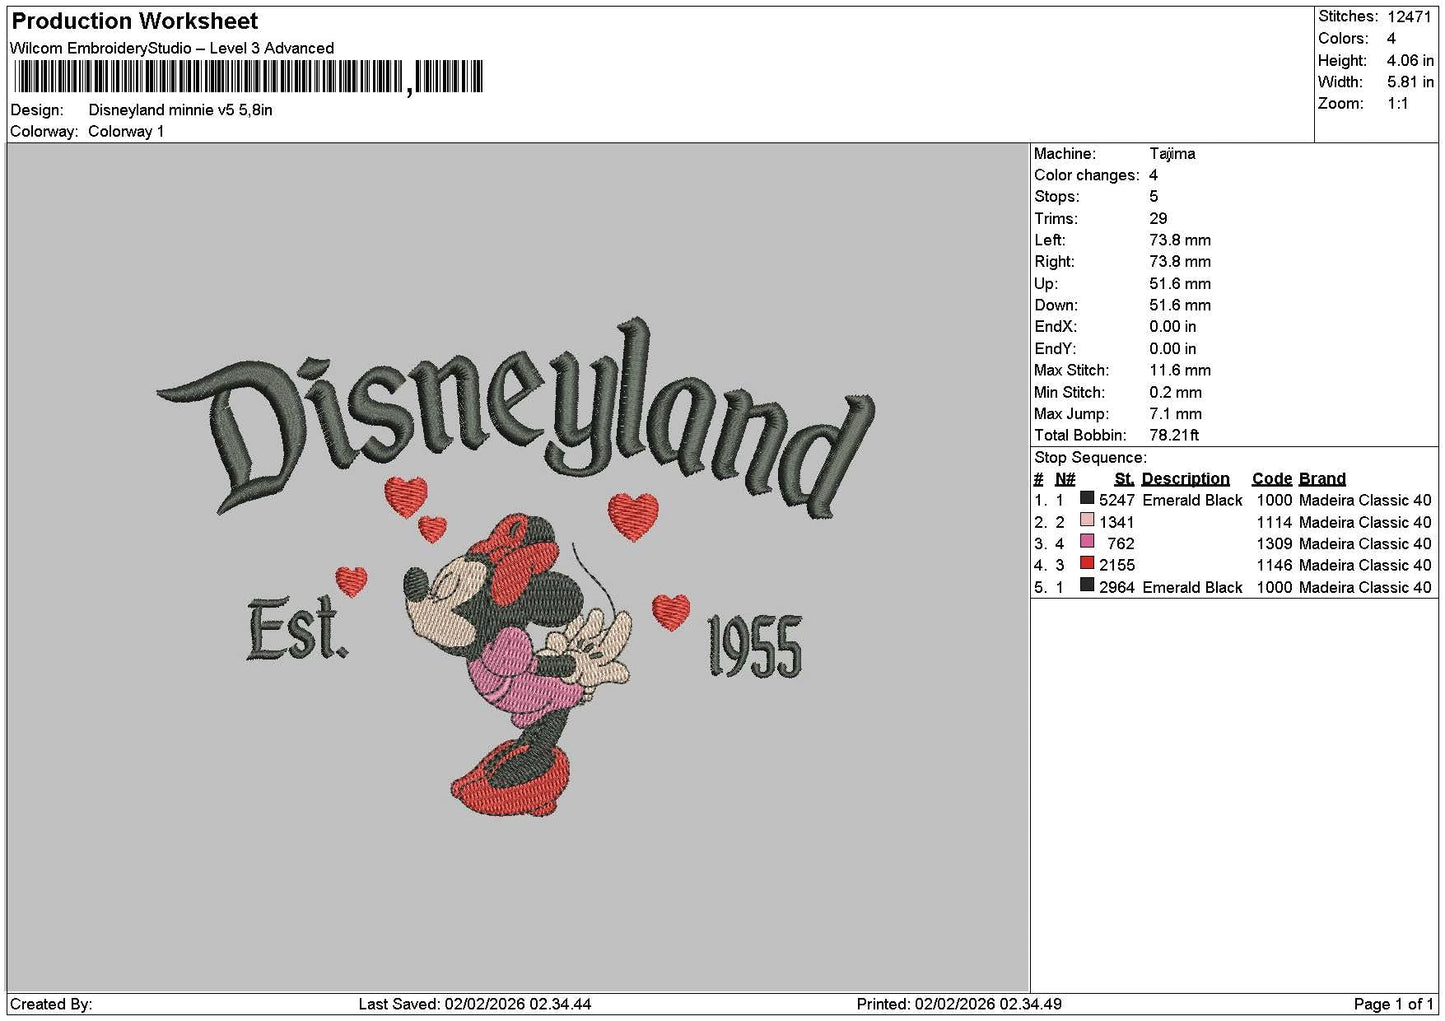This screenshot has width=1445, height=1021.
Task: Click the 'Brand' column header
Action: click(x=1322, y=479)
